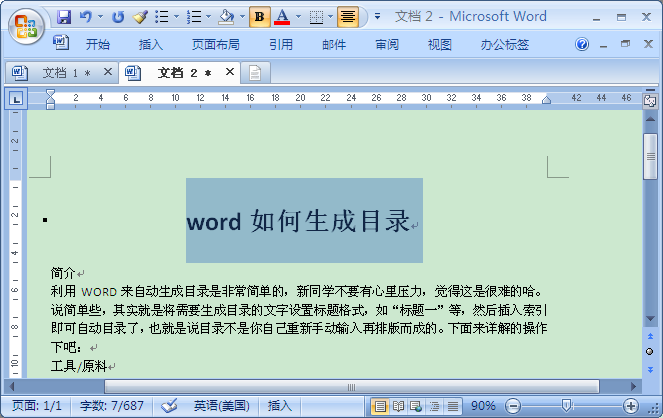Open borders dropdown arrow
Image resolution: width=663 pixels, height=418 pixels.
click(331, 17)
